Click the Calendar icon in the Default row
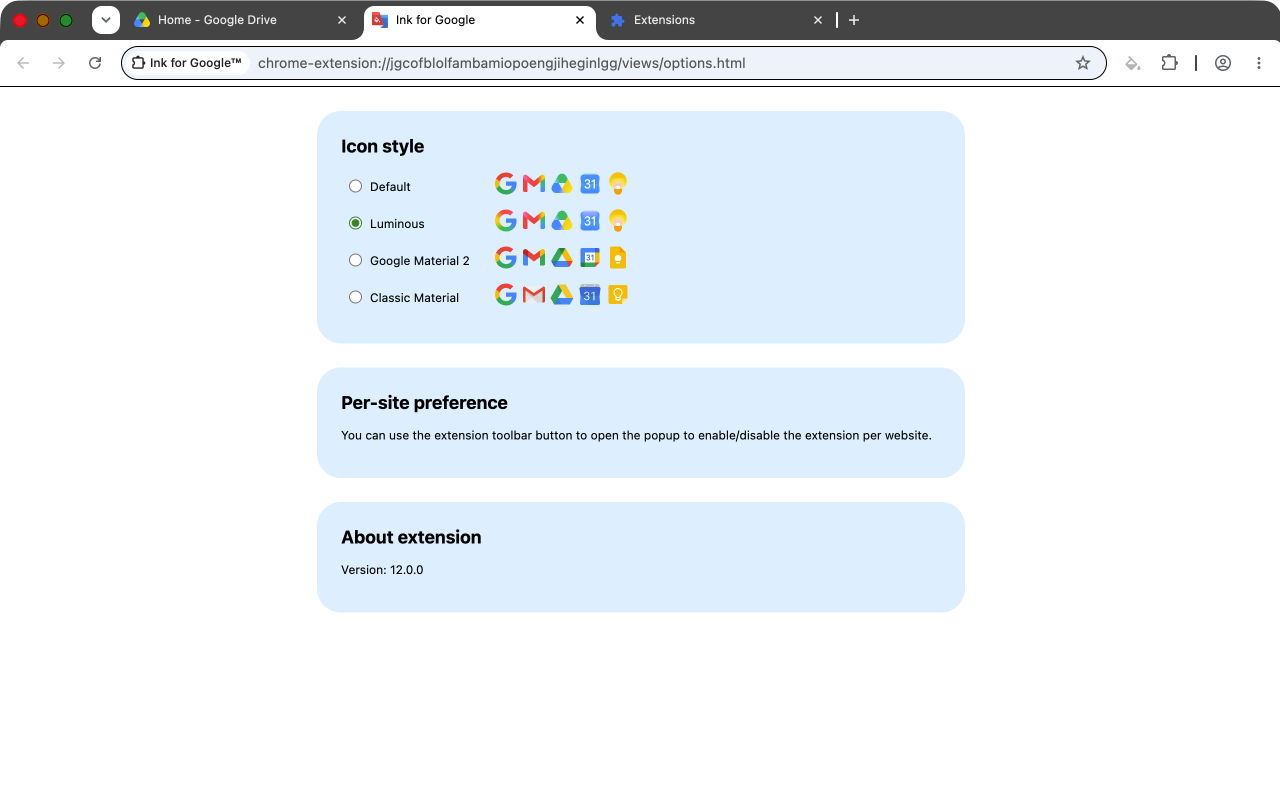Image resolution: width=1280 pixels, height=800 pixels. tap(590, 184)
